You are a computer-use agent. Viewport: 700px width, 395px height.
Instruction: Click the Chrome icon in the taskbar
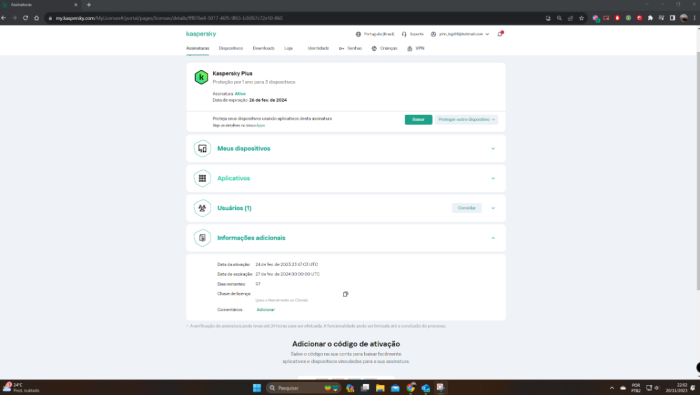click(411, 387)
